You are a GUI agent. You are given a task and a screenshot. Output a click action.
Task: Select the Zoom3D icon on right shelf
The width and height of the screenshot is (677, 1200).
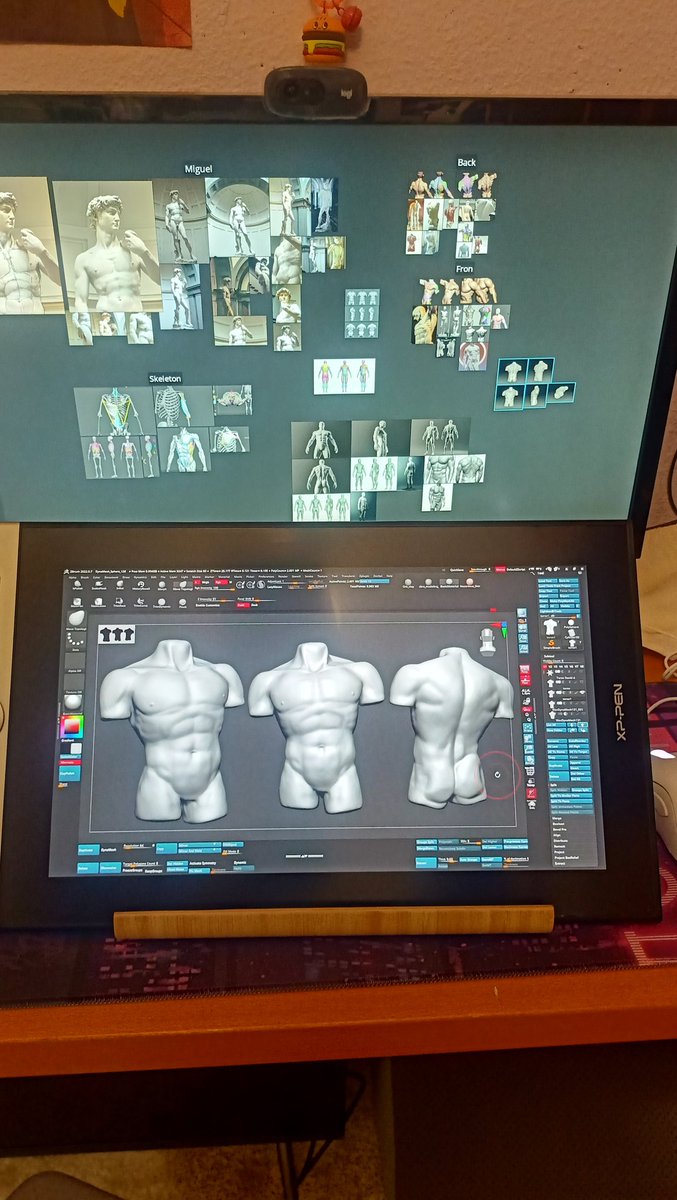(x=529, y=749)
